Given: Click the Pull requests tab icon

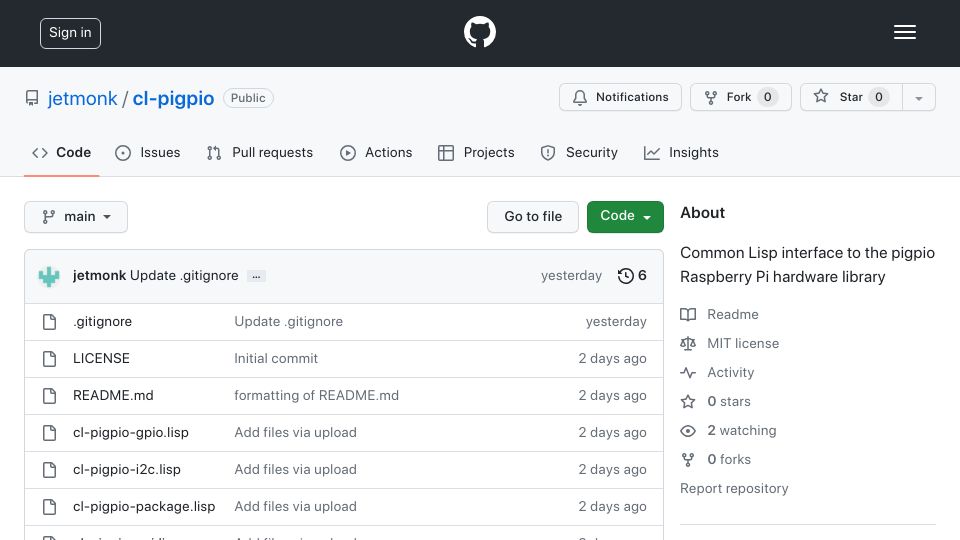Looking at the screenshot, I should click(x=214, y=153).
